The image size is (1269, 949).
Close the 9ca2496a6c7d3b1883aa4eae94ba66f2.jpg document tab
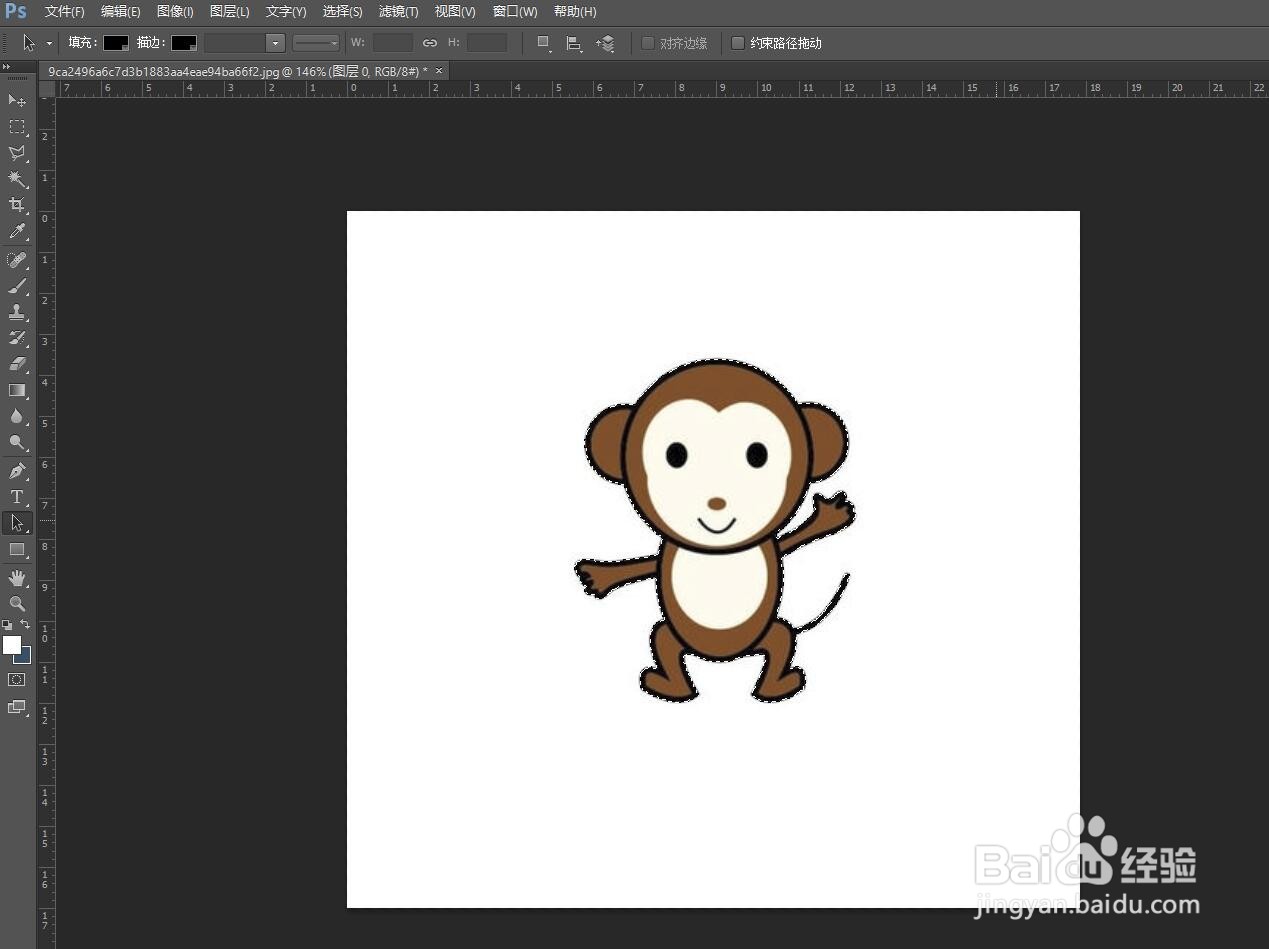[x=438, y=71]
